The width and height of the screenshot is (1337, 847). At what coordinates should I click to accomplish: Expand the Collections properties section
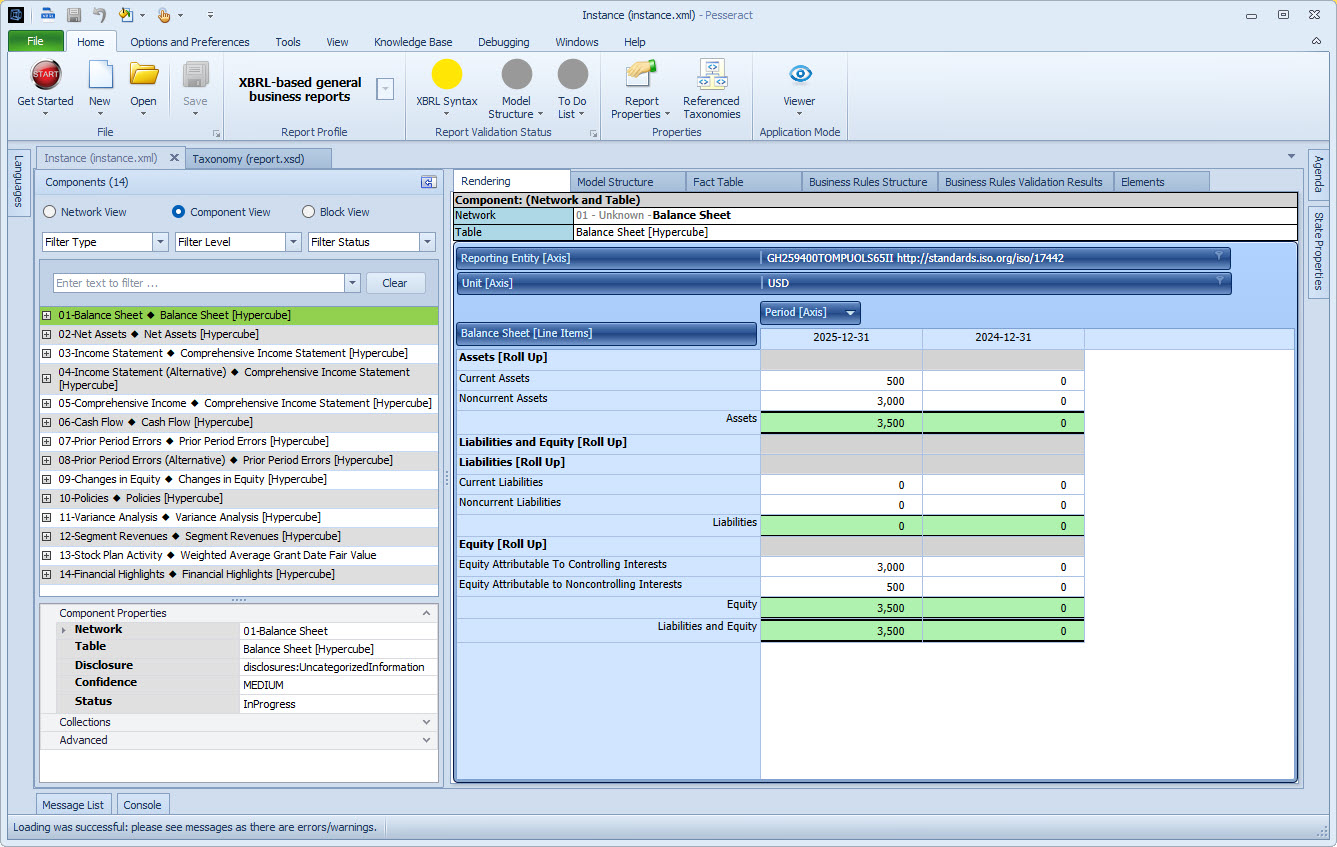(x=238, y=722)
